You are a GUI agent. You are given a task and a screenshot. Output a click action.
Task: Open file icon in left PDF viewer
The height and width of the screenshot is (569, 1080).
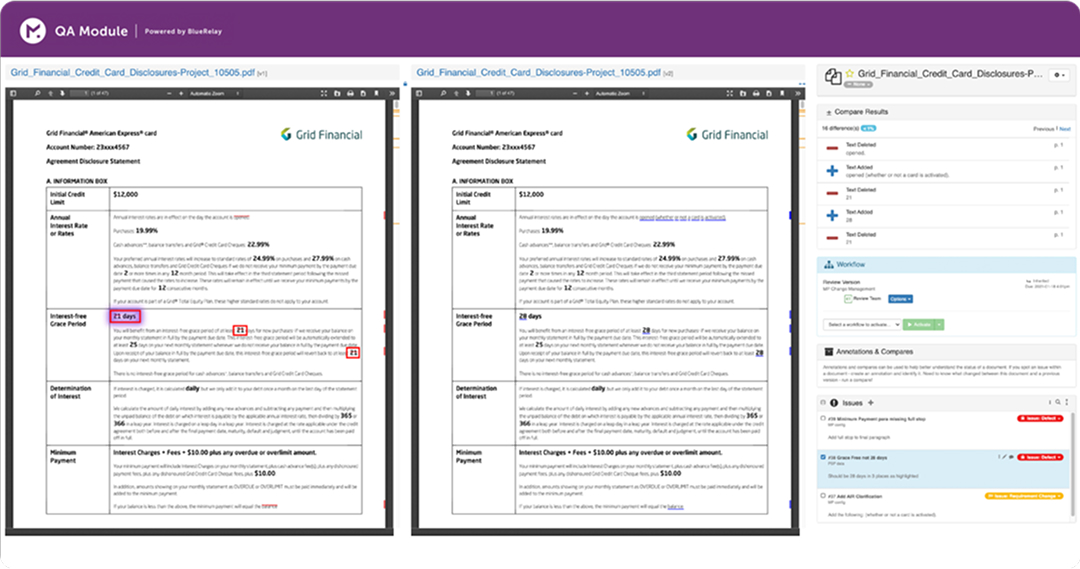337,93
